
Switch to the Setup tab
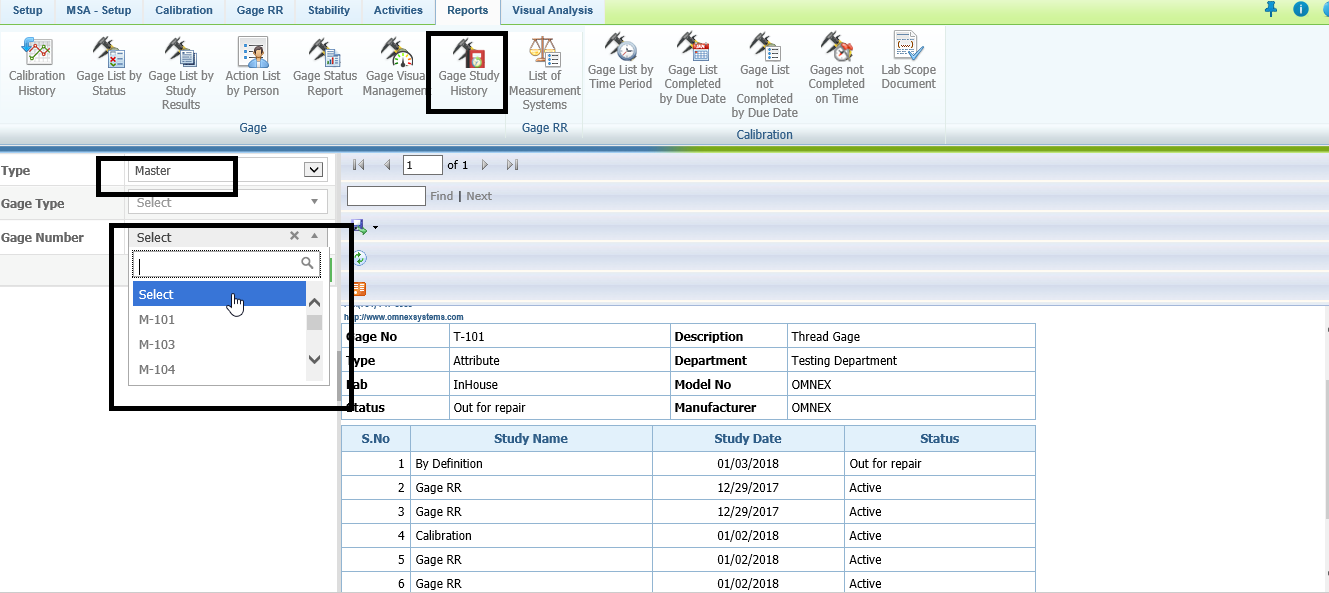tap(27, 11)
